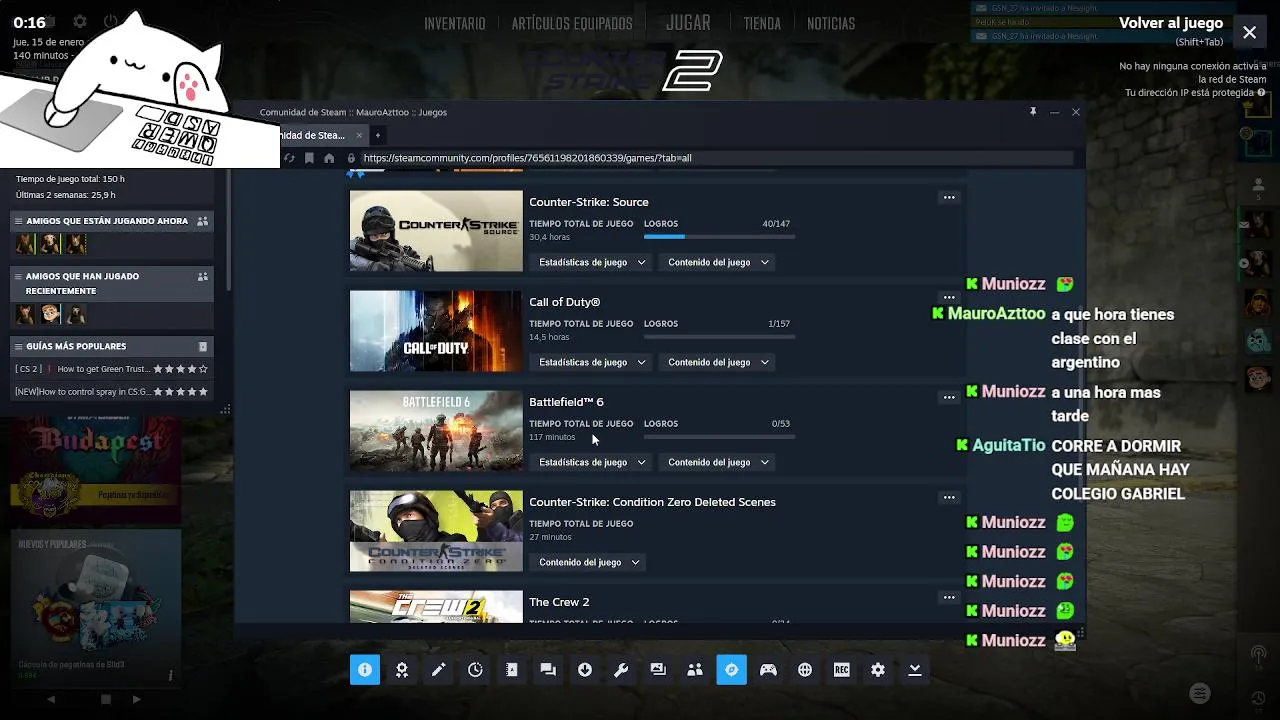Open The Crew 2 title link
The image size is (1280, 720).
[x=559, y=602]
